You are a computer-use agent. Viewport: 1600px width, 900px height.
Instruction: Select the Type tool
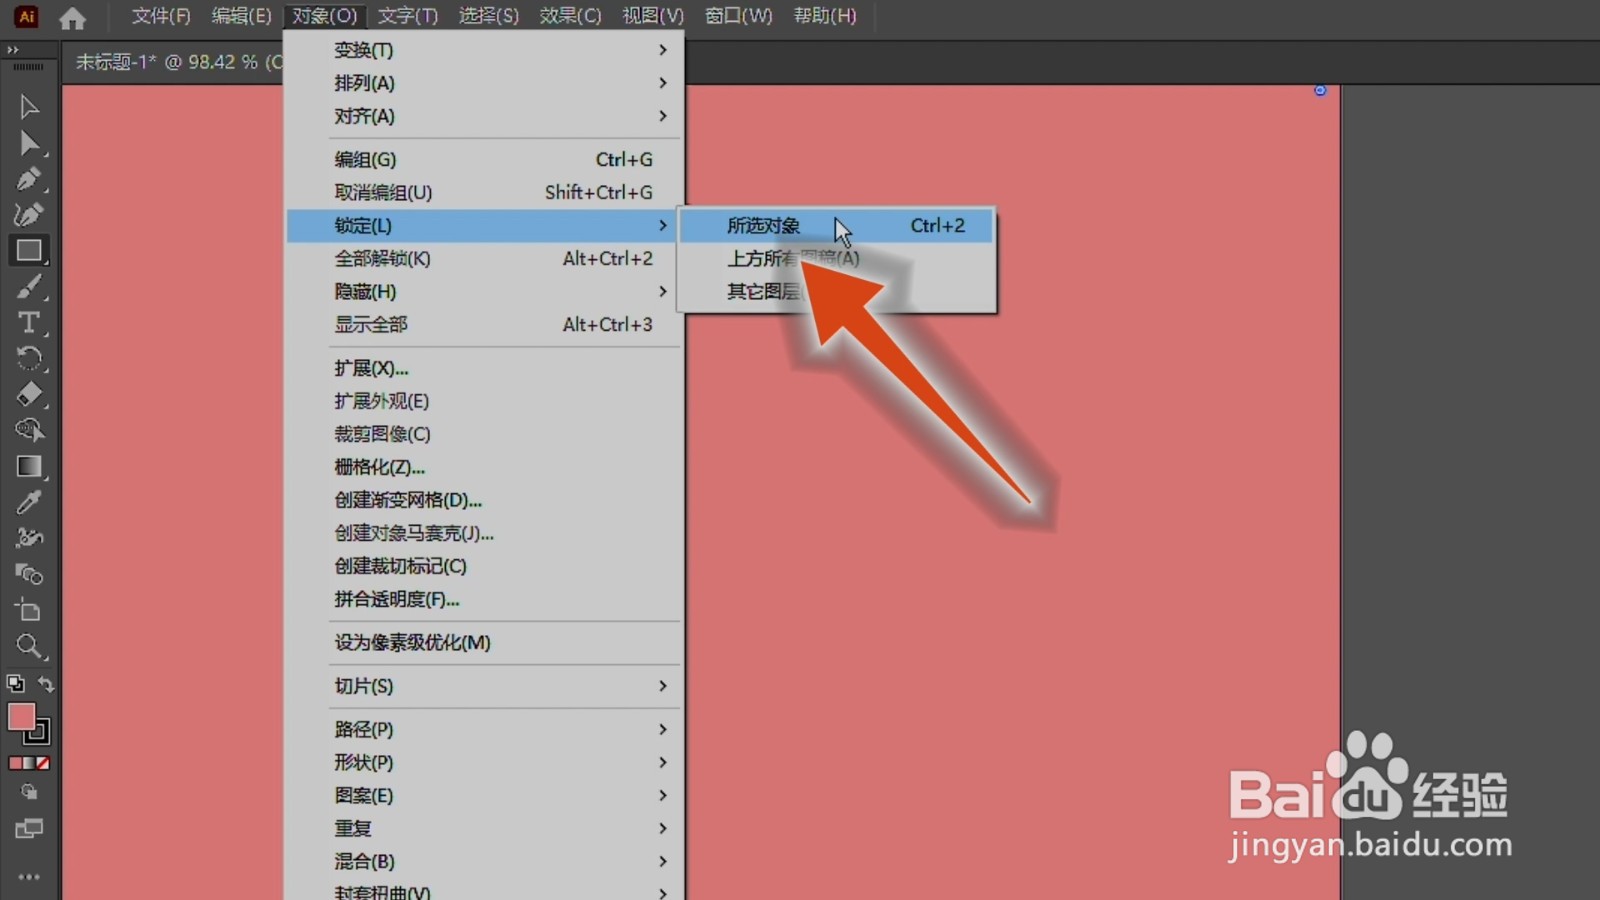[29, 323]
